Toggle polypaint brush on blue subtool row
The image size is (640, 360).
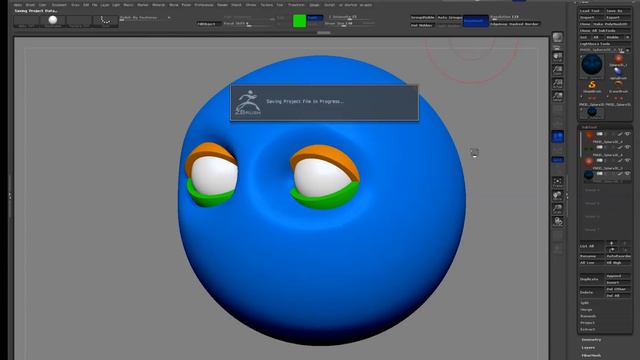click(620, 173)
